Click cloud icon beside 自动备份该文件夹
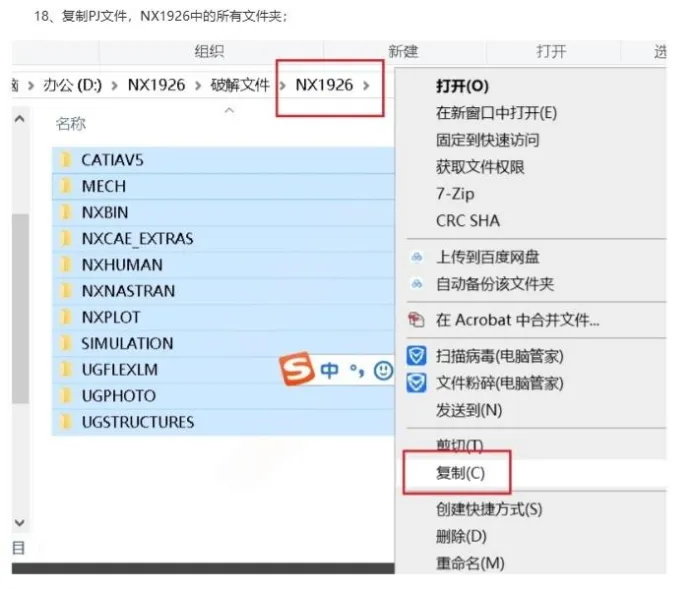Image resolution: width=692 pixels, height=590 pixels. [x=417, y=284]
